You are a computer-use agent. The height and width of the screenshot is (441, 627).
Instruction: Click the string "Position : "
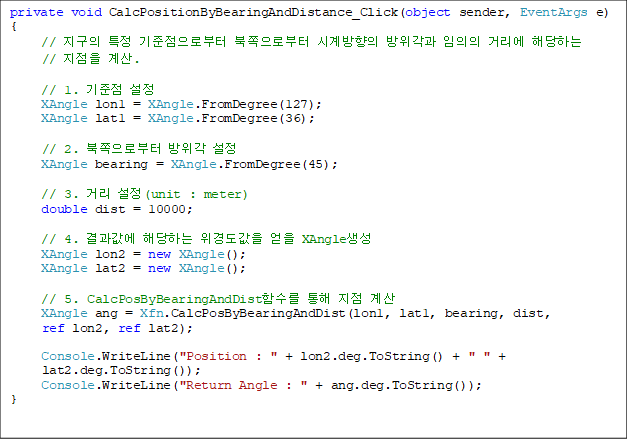tap(228, 356)
